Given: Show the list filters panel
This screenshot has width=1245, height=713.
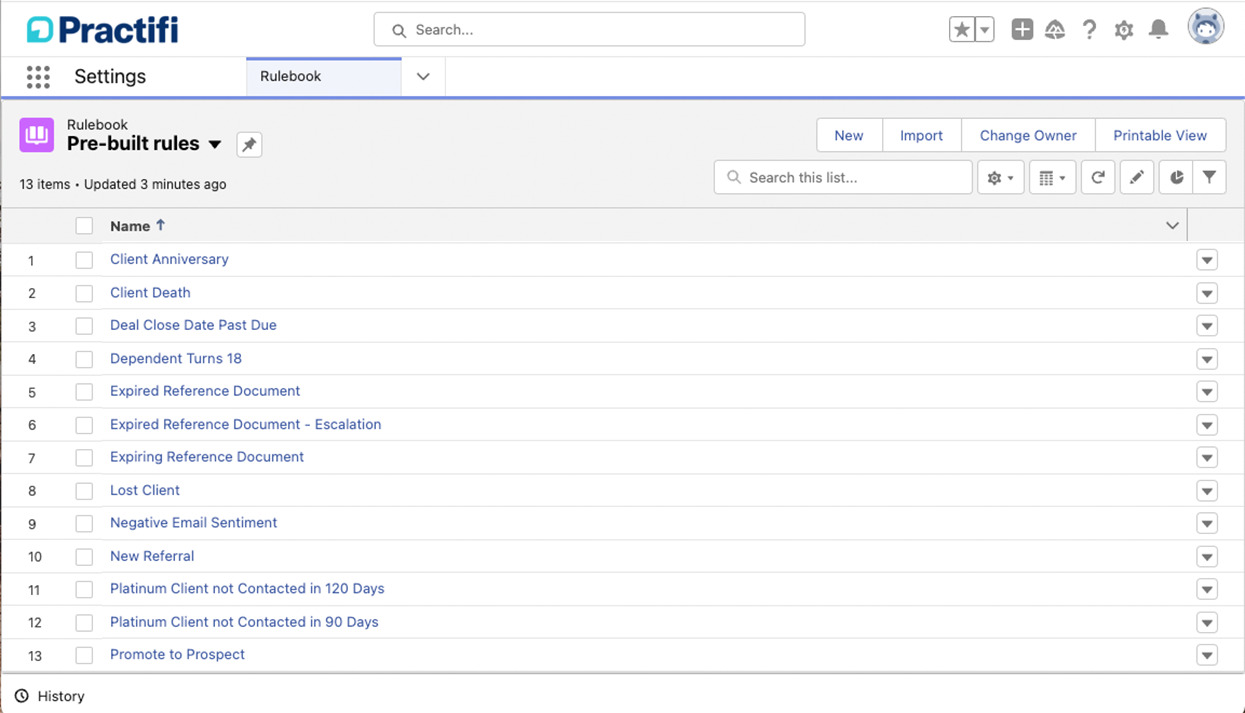Looking at the screenshot, I should coord(1209,178).
